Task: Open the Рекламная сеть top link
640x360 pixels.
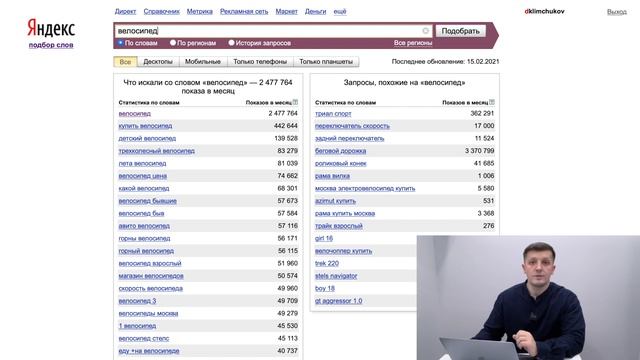Action: pos(244,11)
